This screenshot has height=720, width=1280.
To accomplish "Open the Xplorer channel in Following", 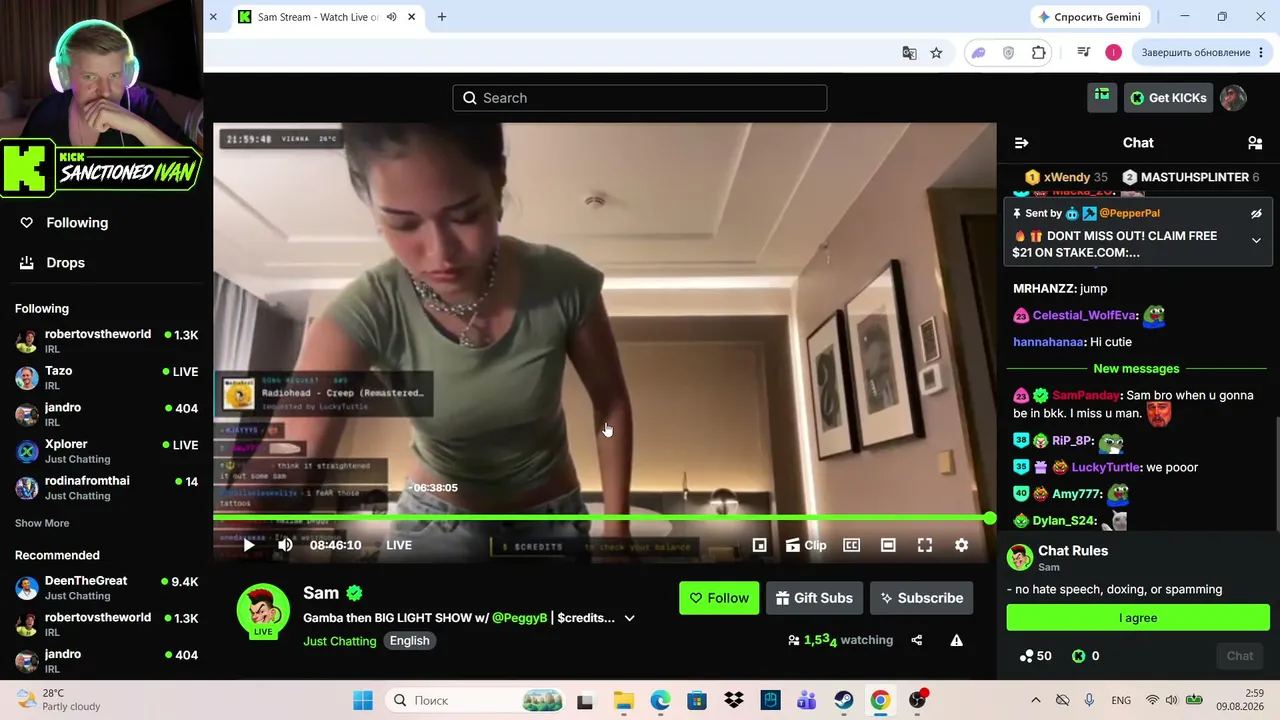I will (x=106, y=451).
